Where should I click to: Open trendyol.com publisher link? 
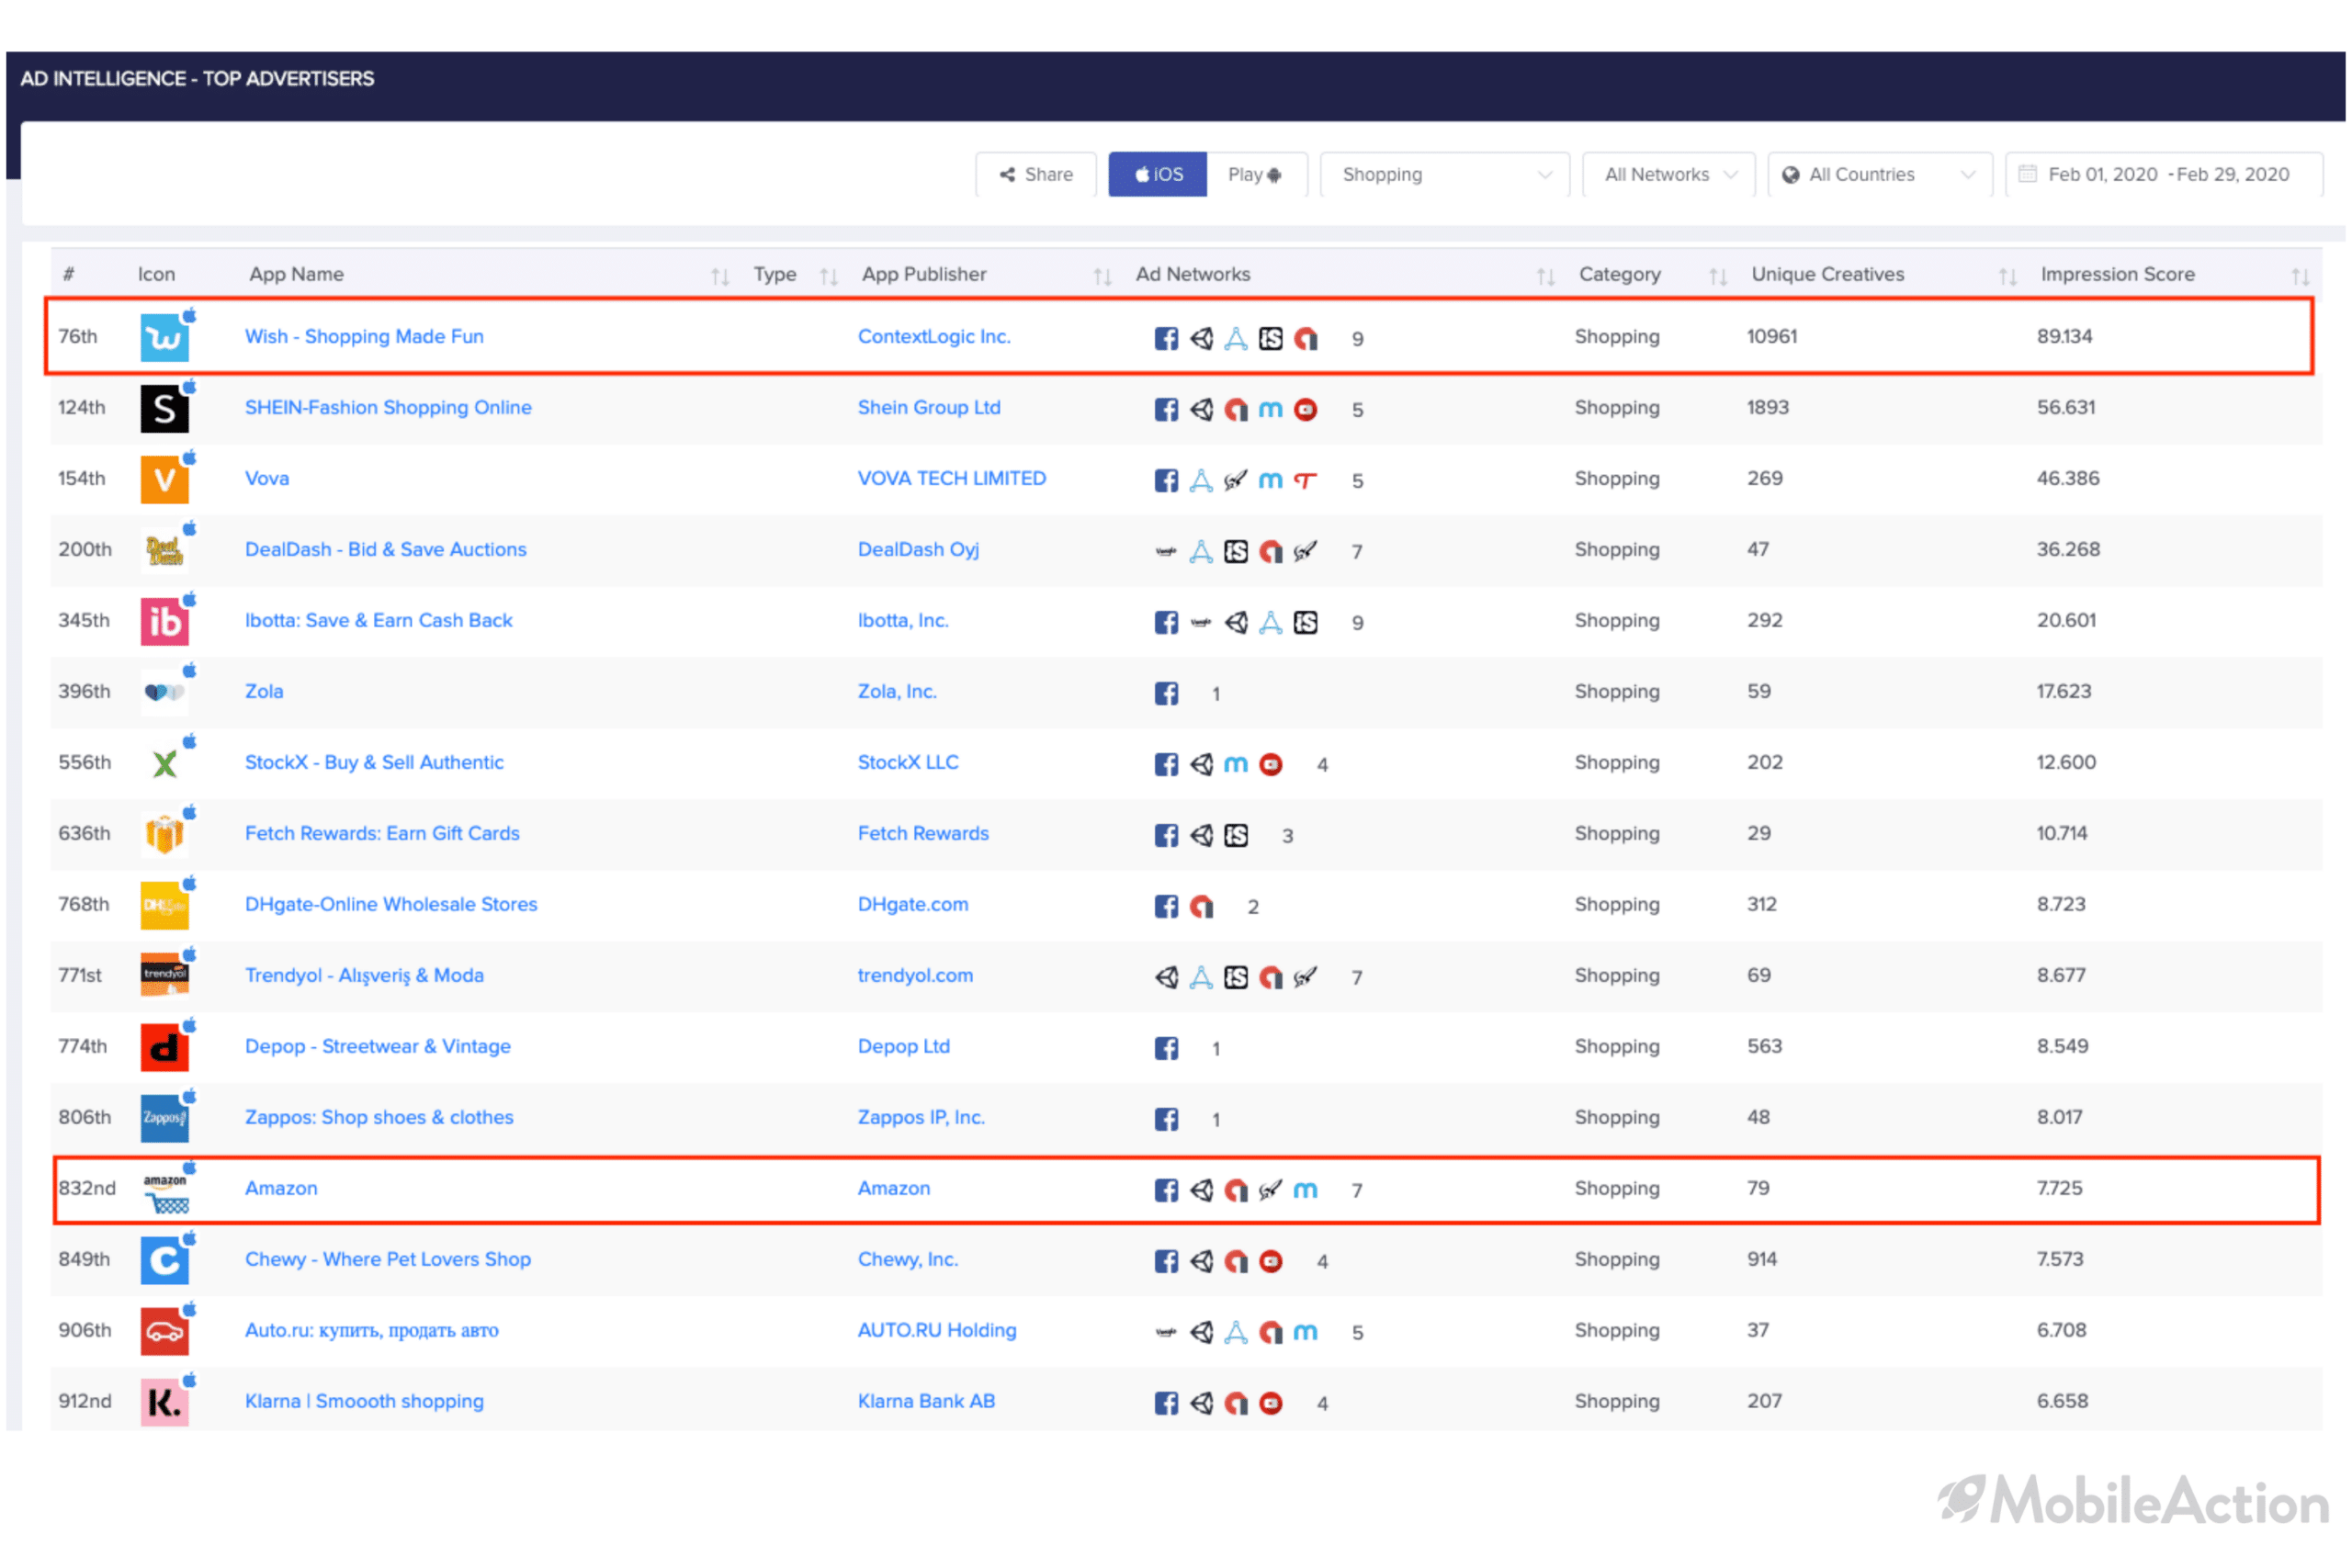click(915, 976)
